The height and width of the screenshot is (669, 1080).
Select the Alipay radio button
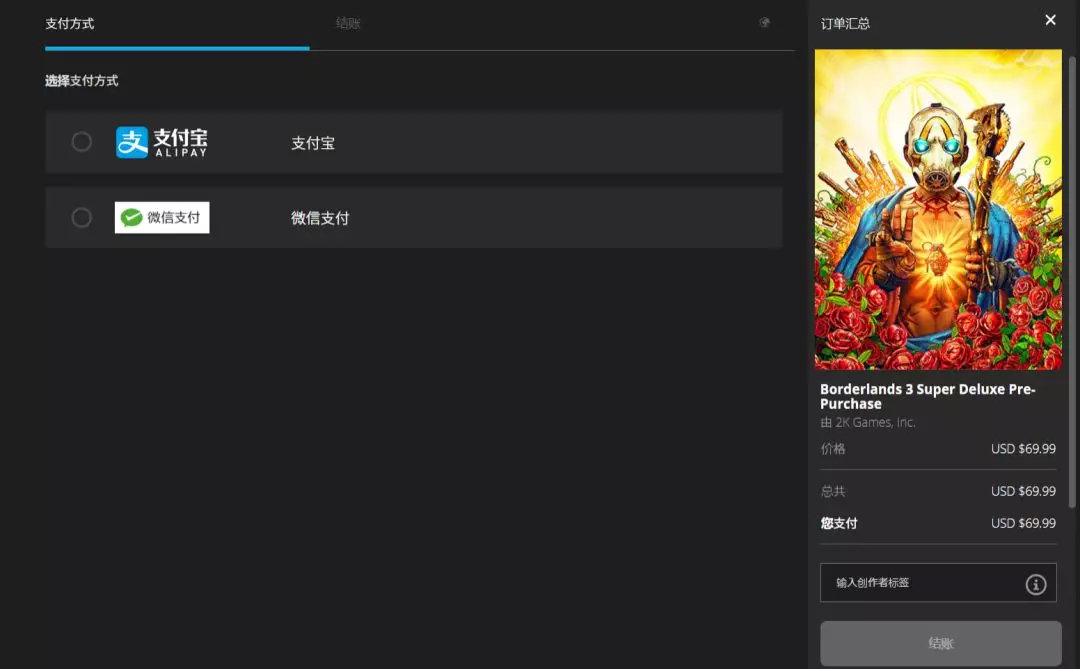coord(81,142)
